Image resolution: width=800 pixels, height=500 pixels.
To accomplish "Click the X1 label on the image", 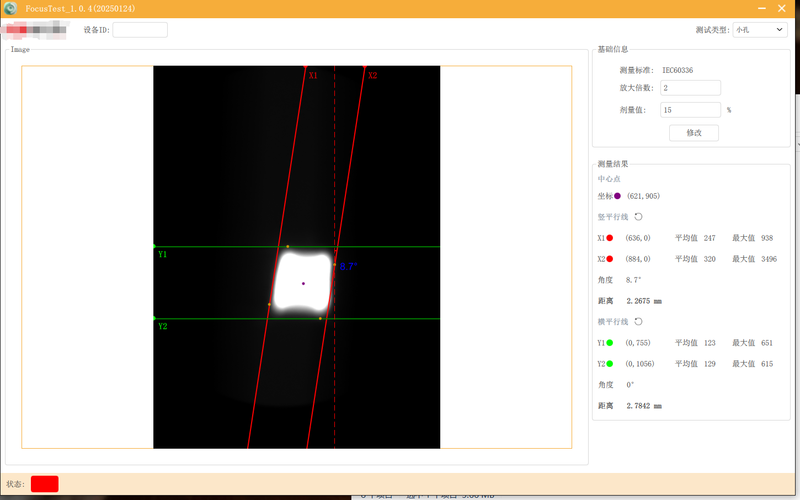I will coord(313,76).
